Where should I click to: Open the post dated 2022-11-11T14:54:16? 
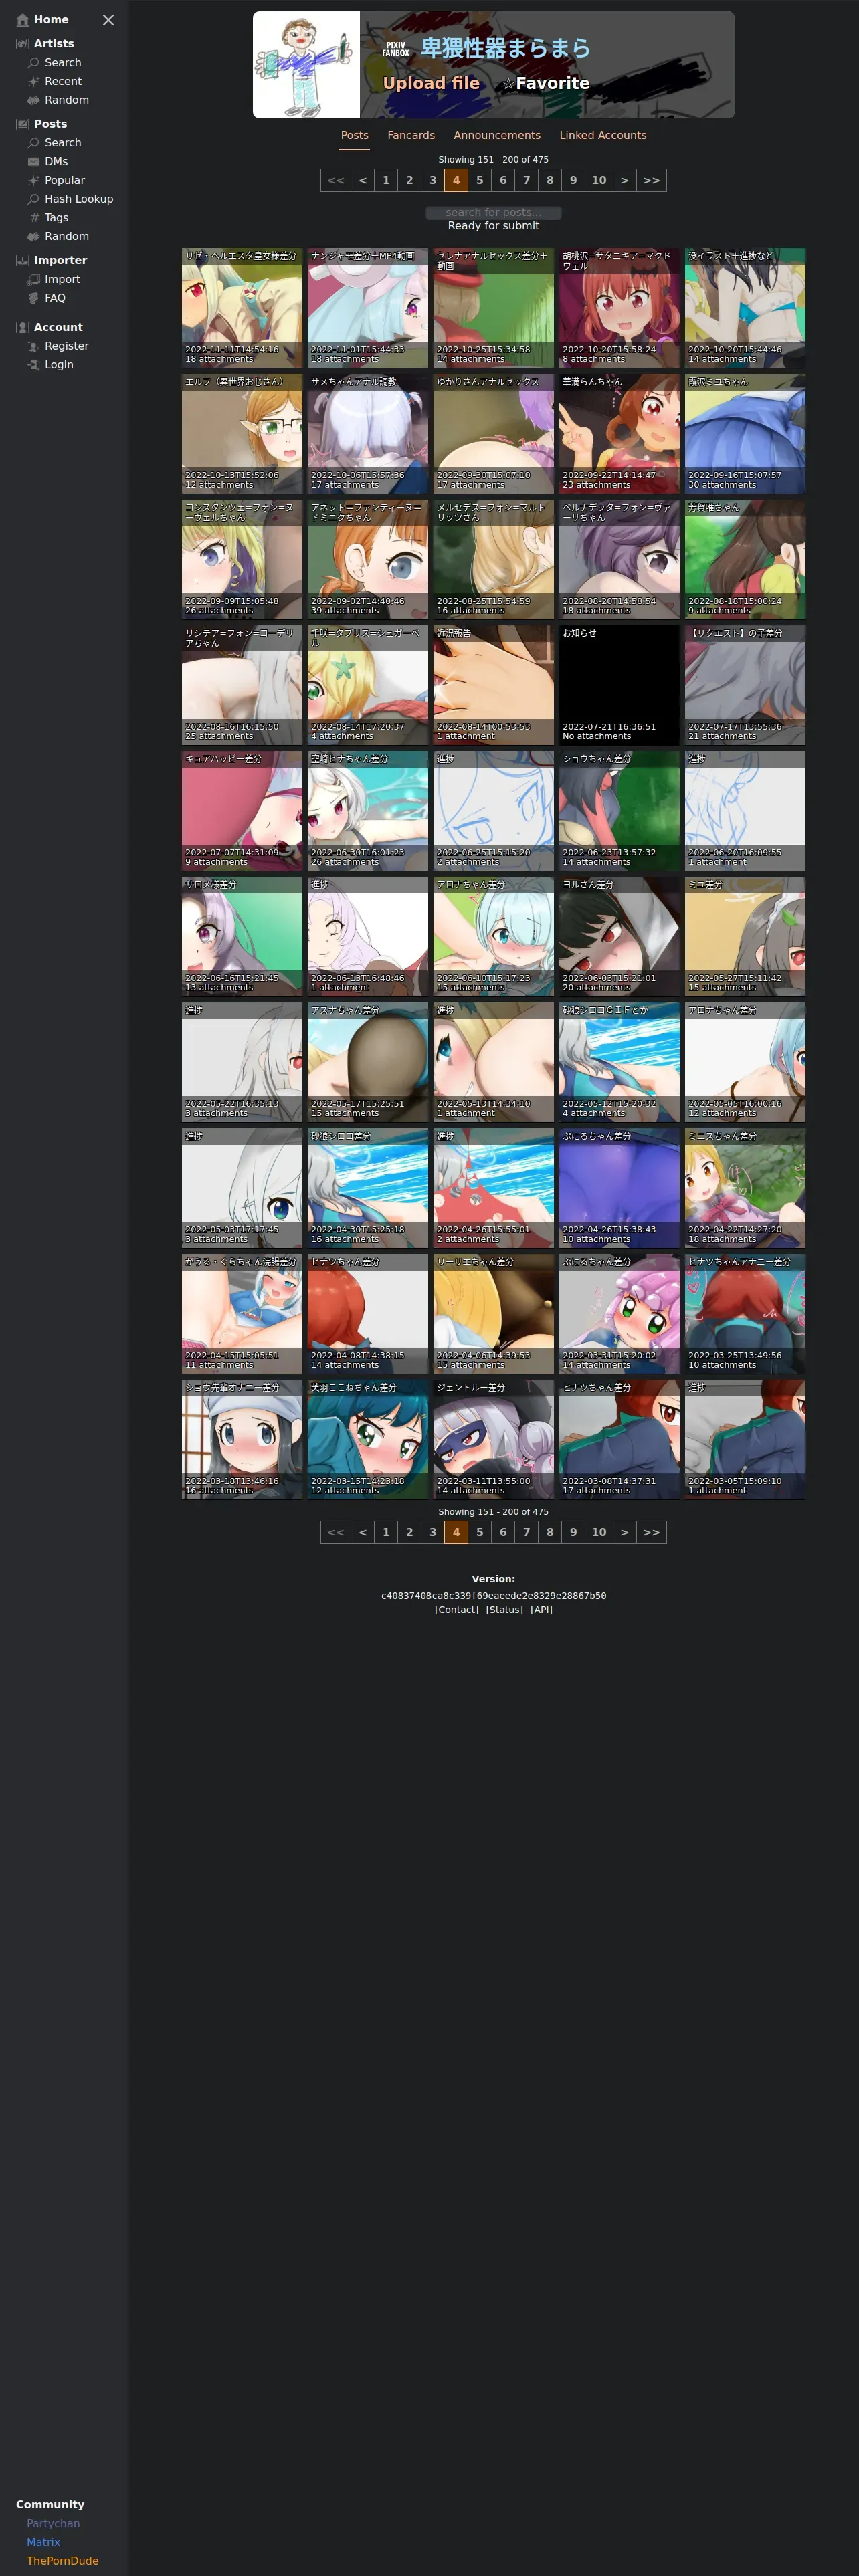(x=242, y=308)
